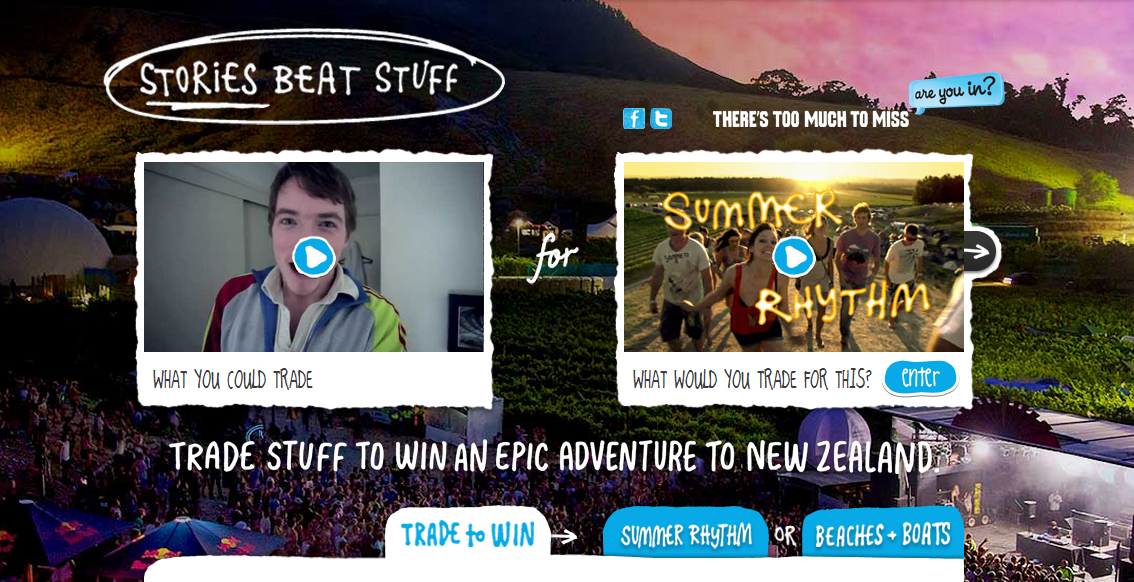Click the next arrow beside the Summer Rhythm video
The image size is (1134, 582).
coord(981,252)
